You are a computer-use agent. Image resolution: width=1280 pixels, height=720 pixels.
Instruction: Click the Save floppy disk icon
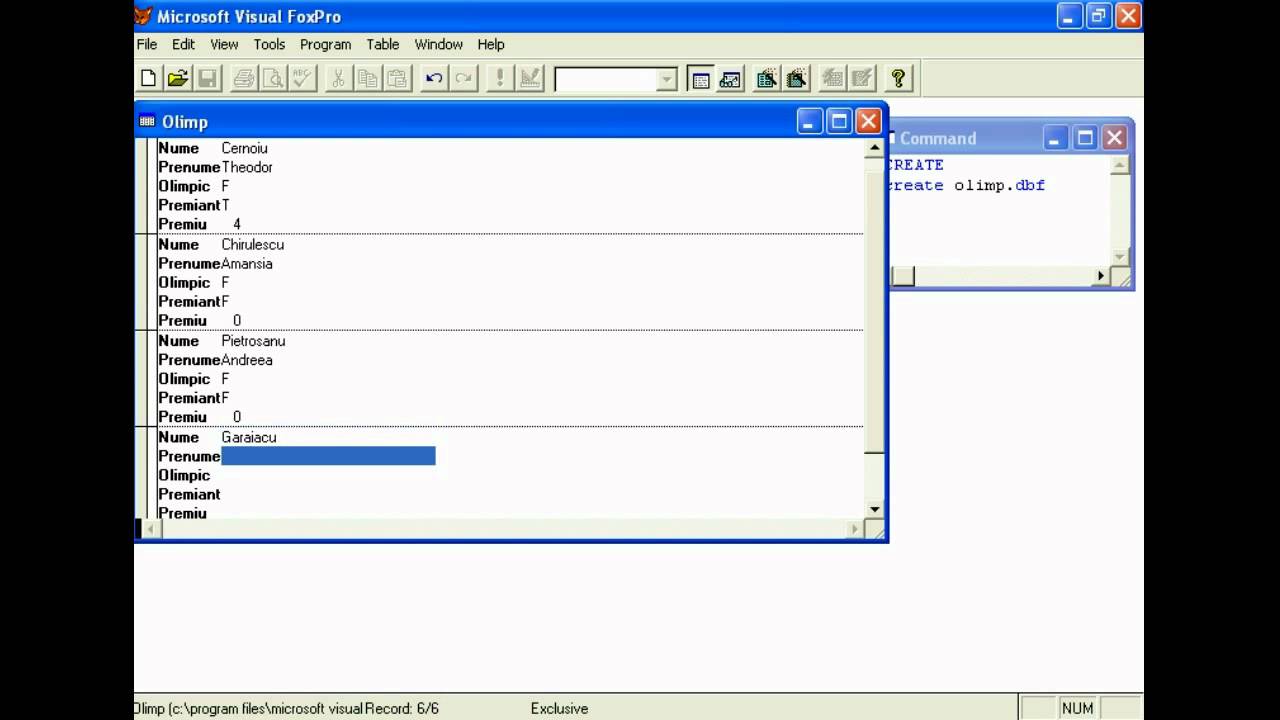click(207, 79)
